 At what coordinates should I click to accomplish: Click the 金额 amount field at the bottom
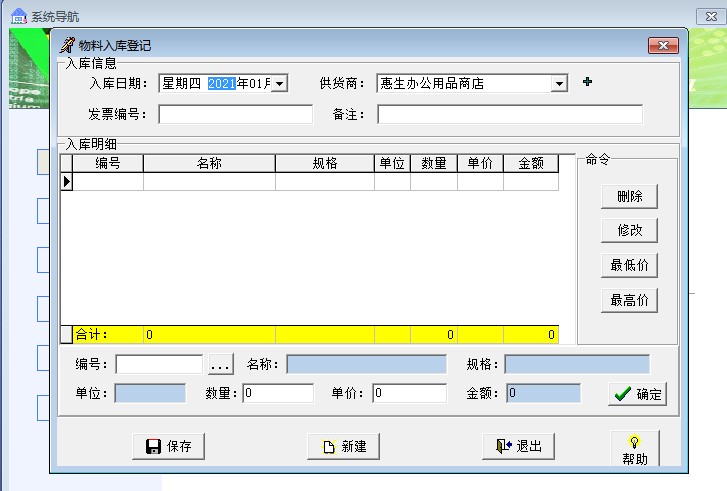point(543,393)
